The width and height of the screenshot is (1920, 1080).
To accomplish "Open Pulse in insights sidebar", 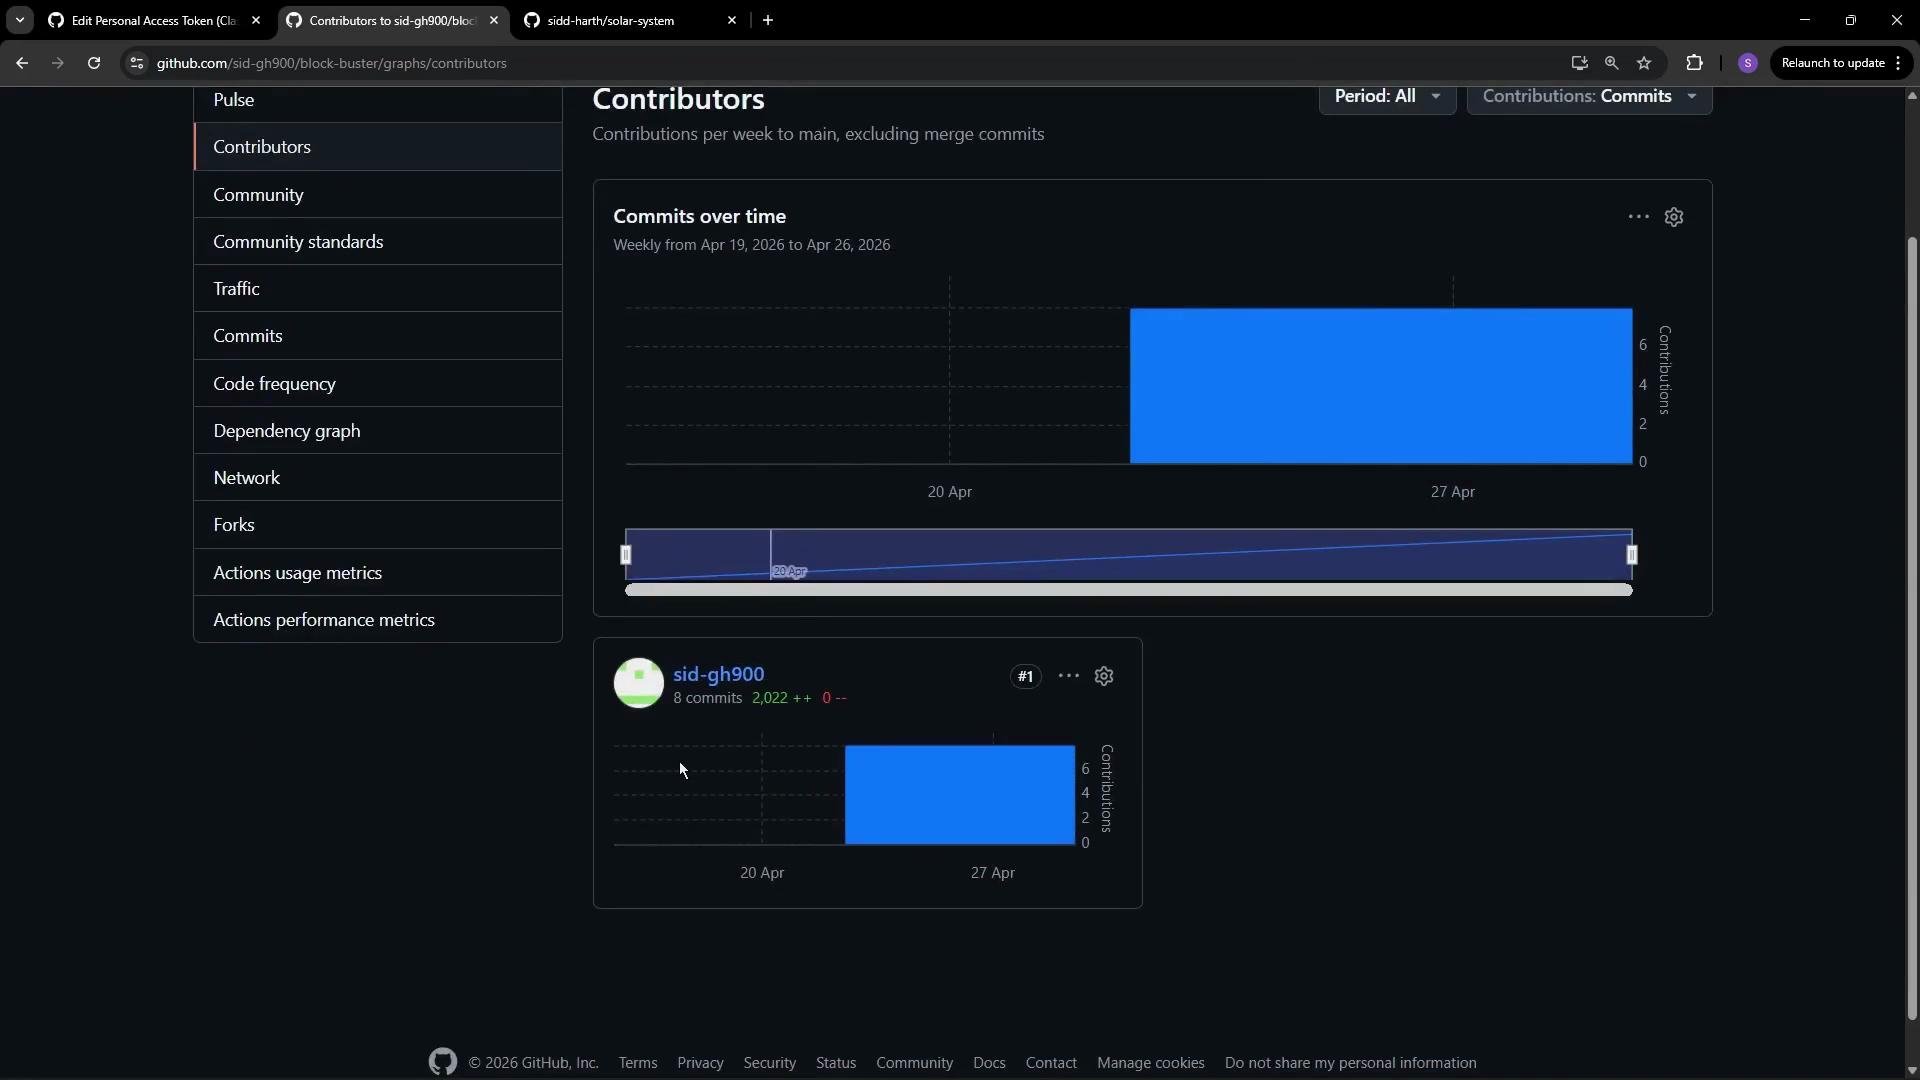I will (x=377, y=101).
